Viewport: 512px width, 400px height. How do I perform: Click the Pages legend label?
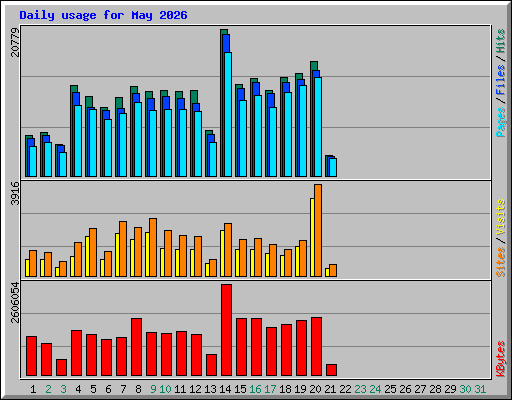pyautogui.click(x=501, y=122)
